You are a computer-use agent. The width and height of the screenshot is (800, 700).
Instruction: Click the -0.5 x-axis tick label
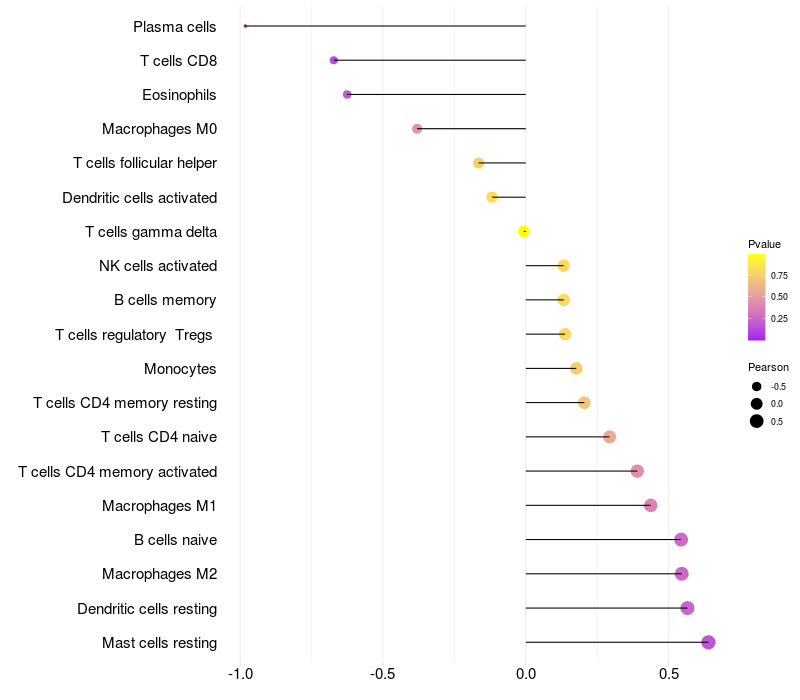pos(382,674)
